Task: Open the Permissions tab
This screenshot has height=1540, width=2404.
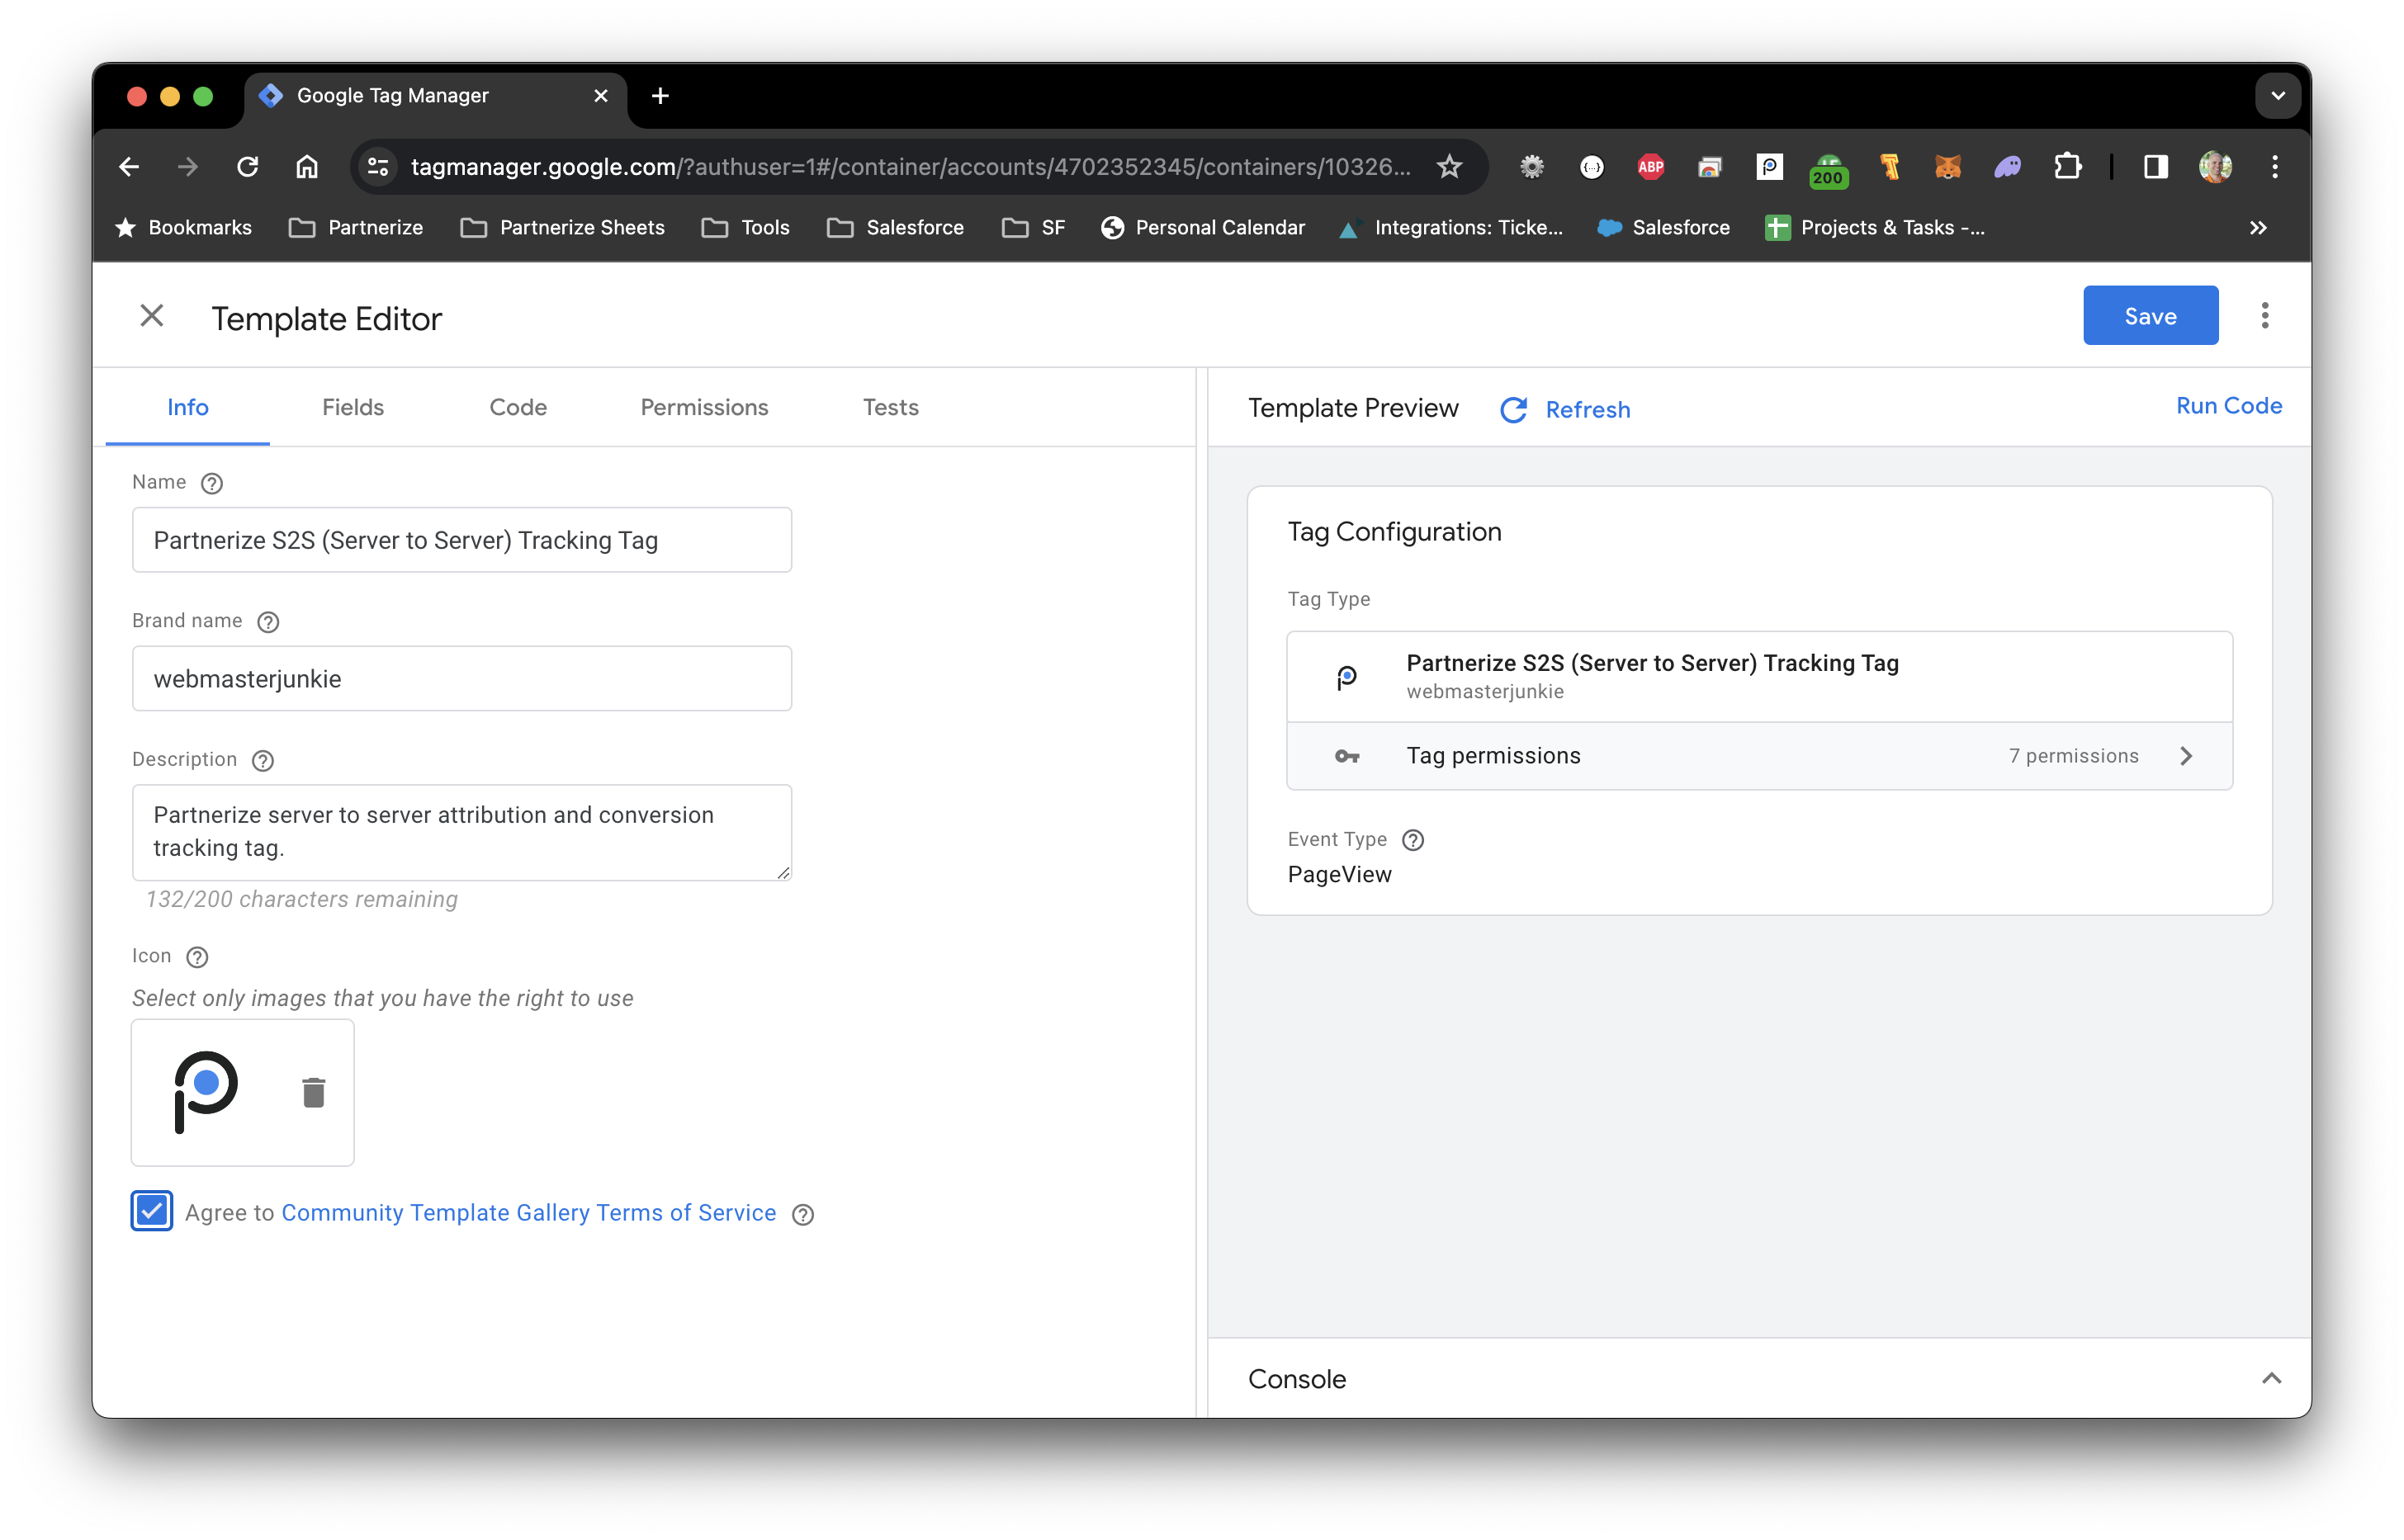Action: (704, 407)
